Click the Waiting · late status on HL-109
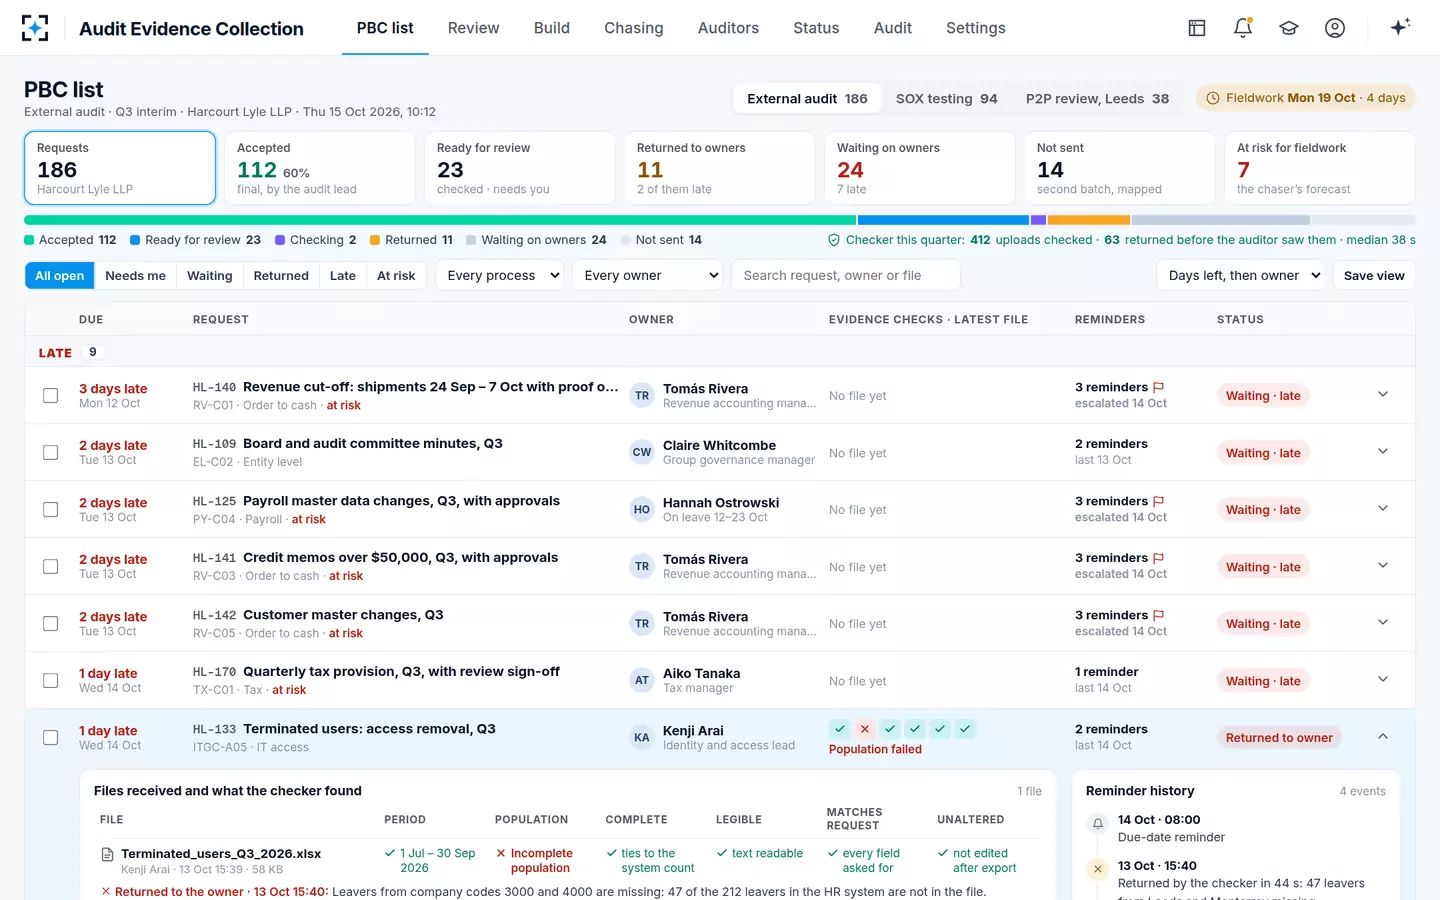1440x900 pixels. (x=1263, y=453)
